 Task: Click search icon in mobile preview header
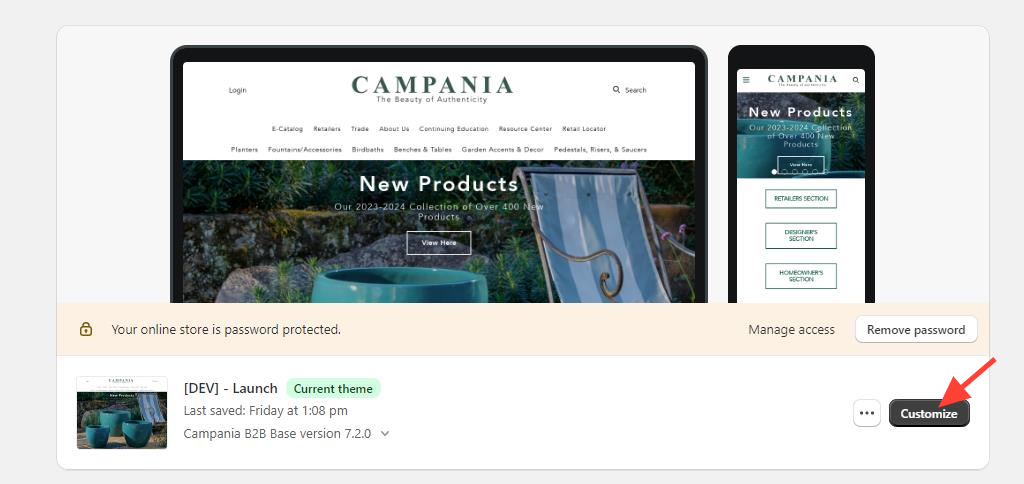[856, 80]
